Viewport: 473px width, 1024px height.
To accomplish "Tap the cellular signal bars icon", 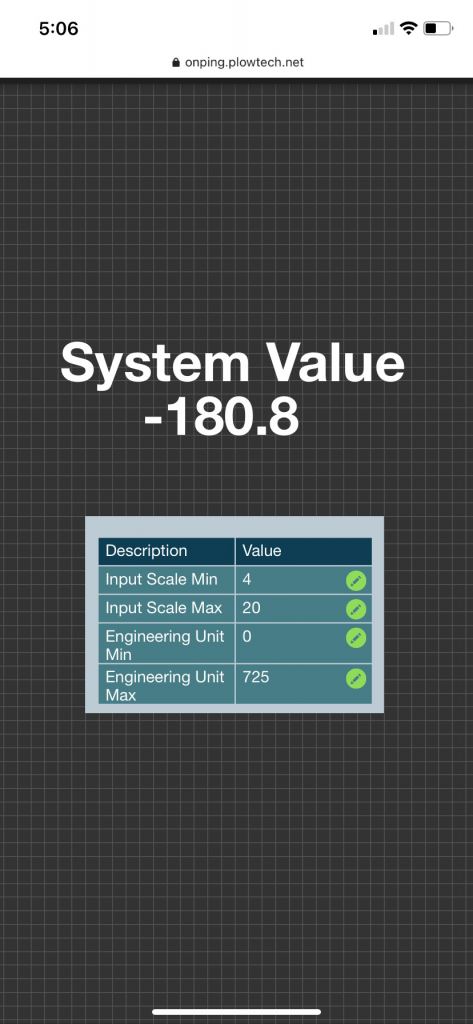I will click(383, 28).
